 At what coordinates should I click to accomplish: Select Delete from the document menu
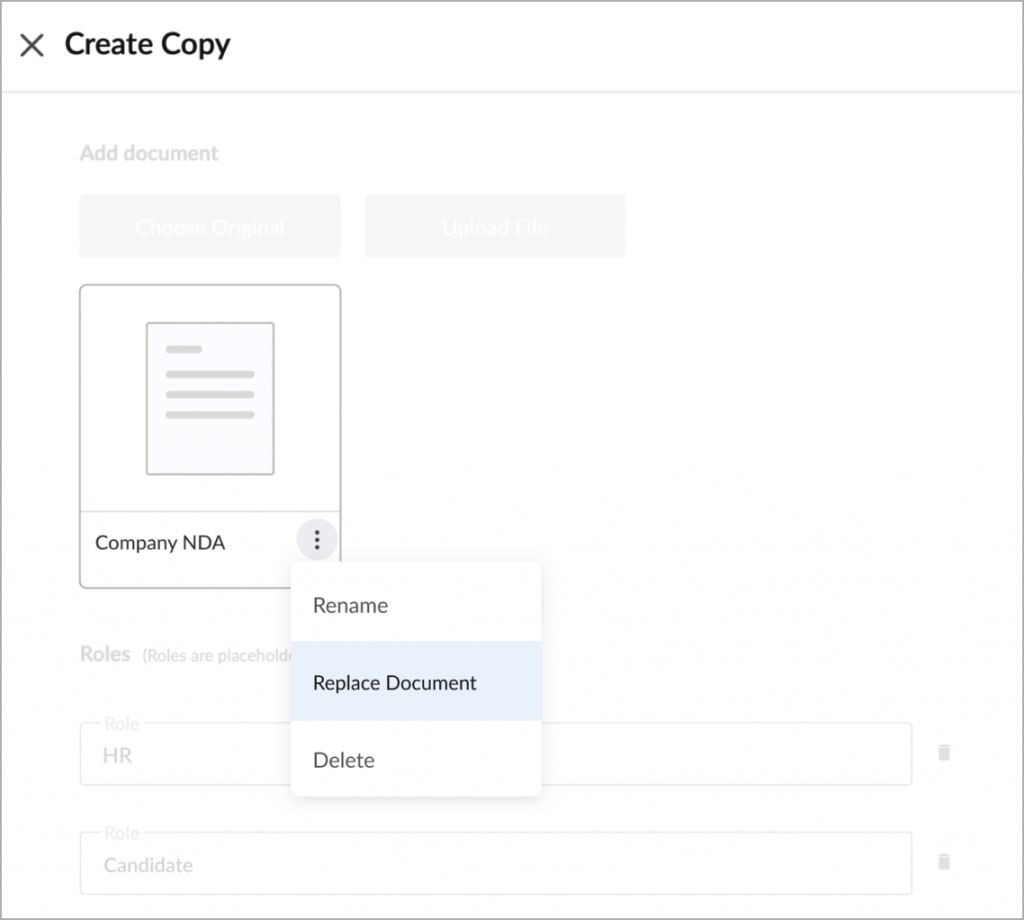(344, 760)
